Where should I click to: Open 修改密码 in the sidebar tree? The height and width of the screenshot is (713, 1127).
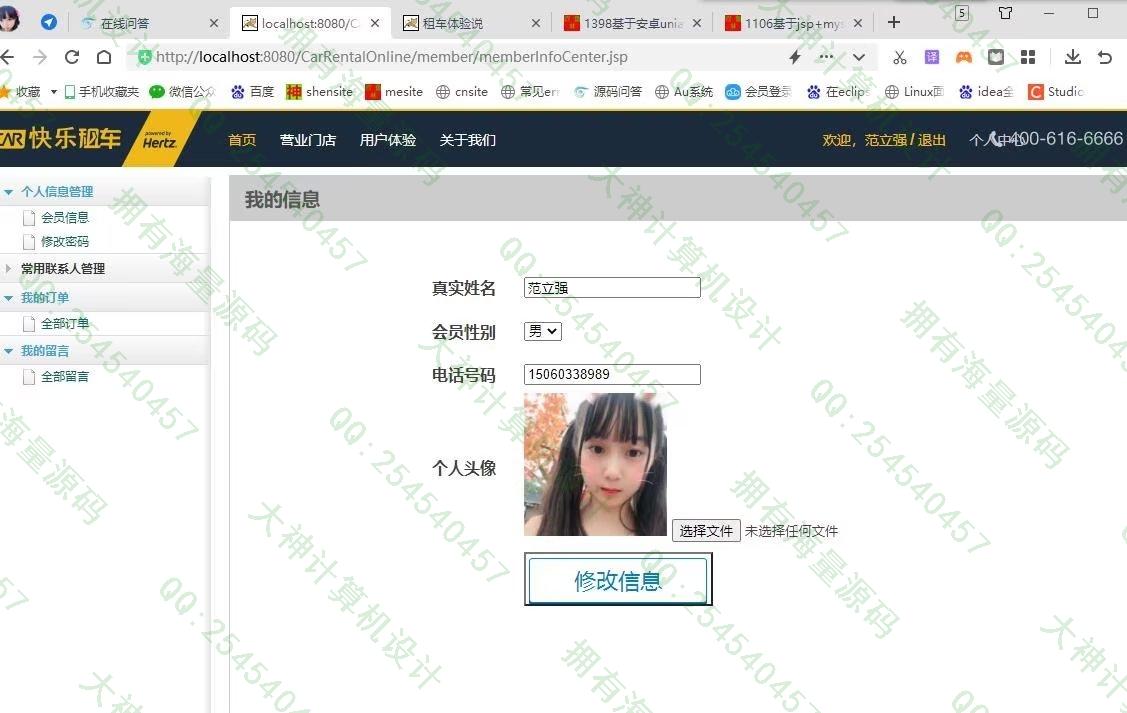pyautogui.click(x=65, y=242)
